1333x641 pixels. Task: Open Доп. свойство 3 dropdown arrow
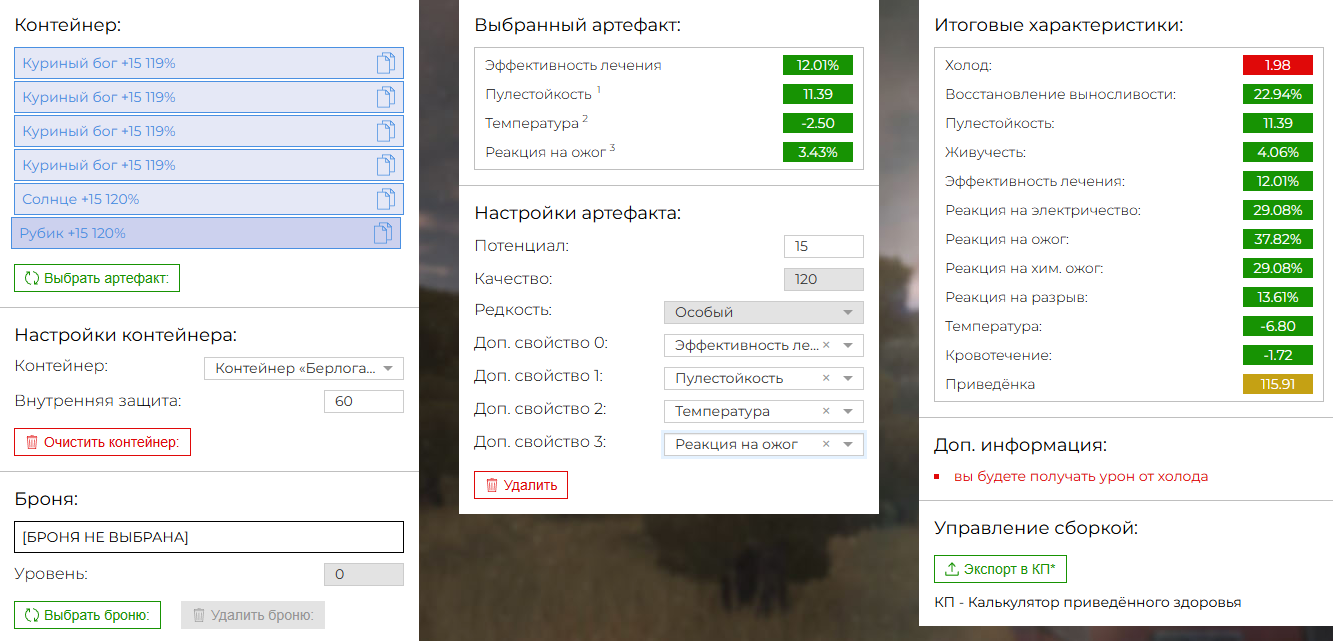click(x=847, y=445)
